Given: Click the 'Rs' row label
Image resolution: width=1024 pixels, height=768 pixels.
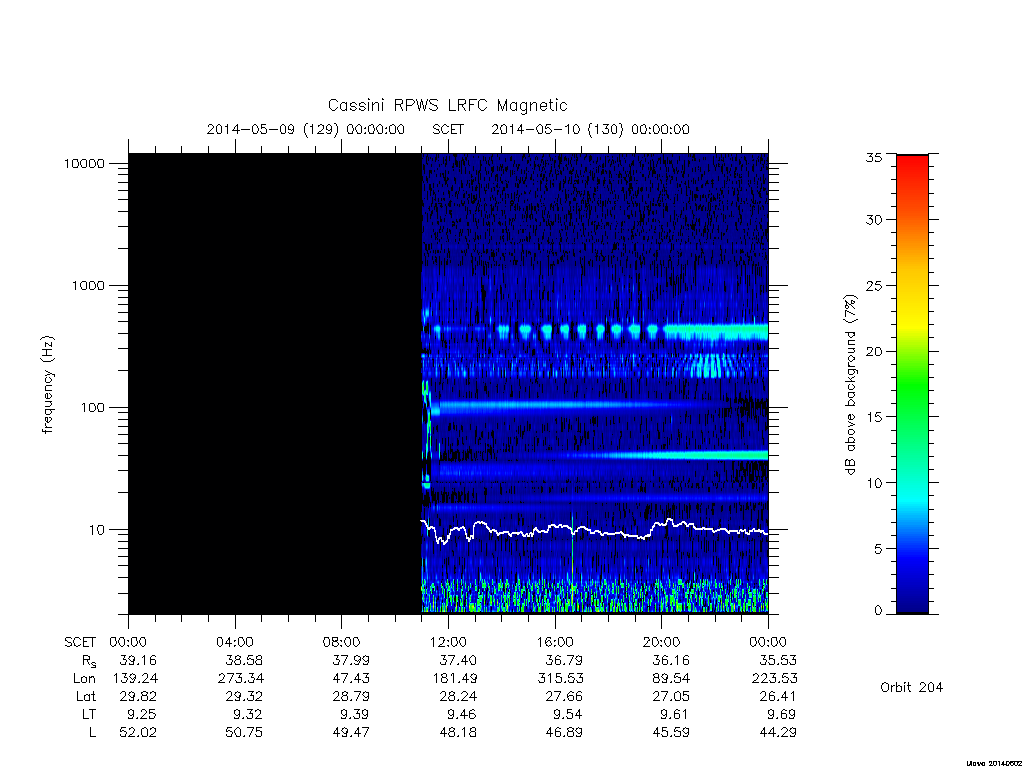Looking at the screenshot, I should [88, 661].
